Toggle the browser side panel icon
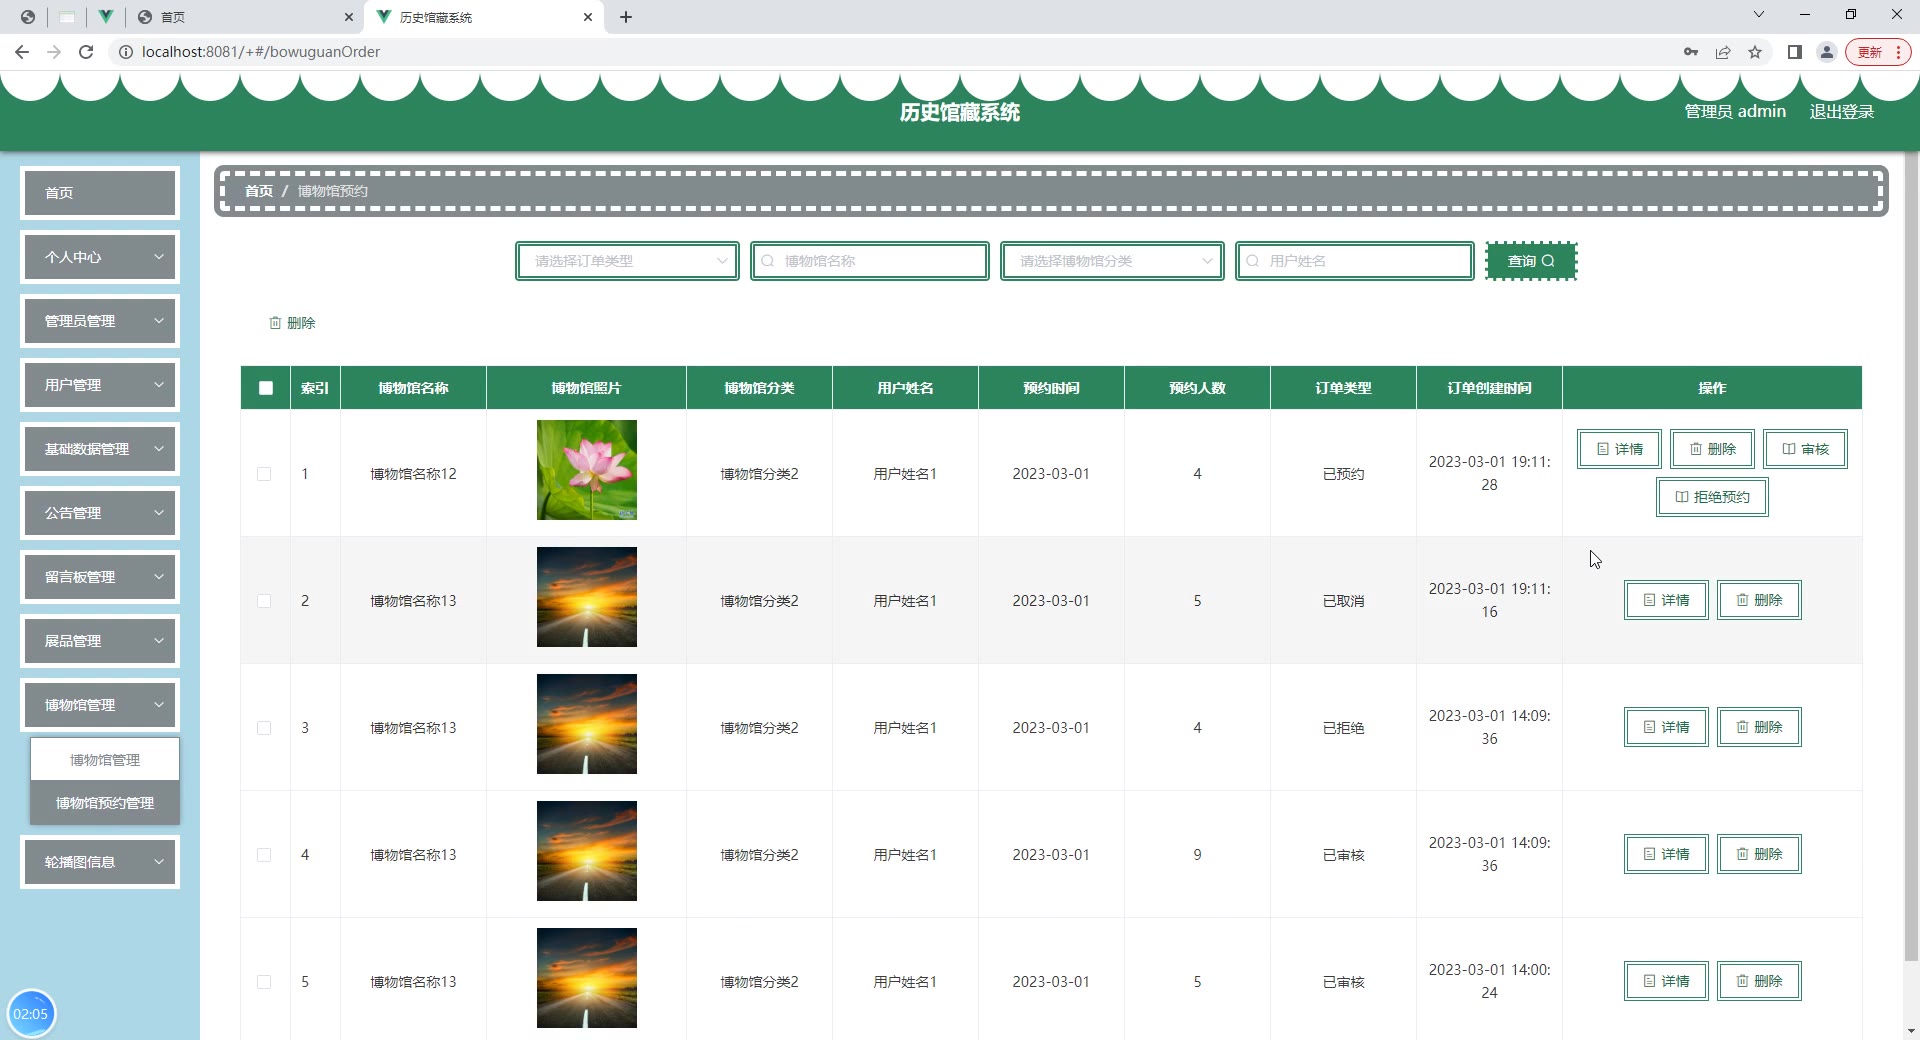 pyautogui.click(x=1795, y=52)
